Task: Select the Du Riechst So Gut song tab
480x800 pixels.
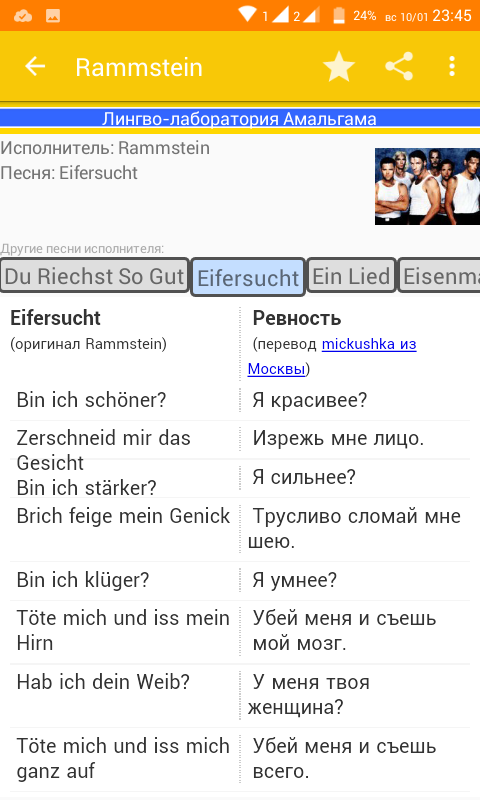Action: point(94,276)
